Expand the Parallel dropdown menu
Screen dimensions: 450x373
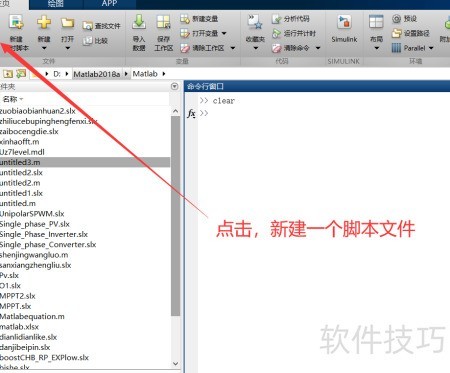click(x=431, y=48)
